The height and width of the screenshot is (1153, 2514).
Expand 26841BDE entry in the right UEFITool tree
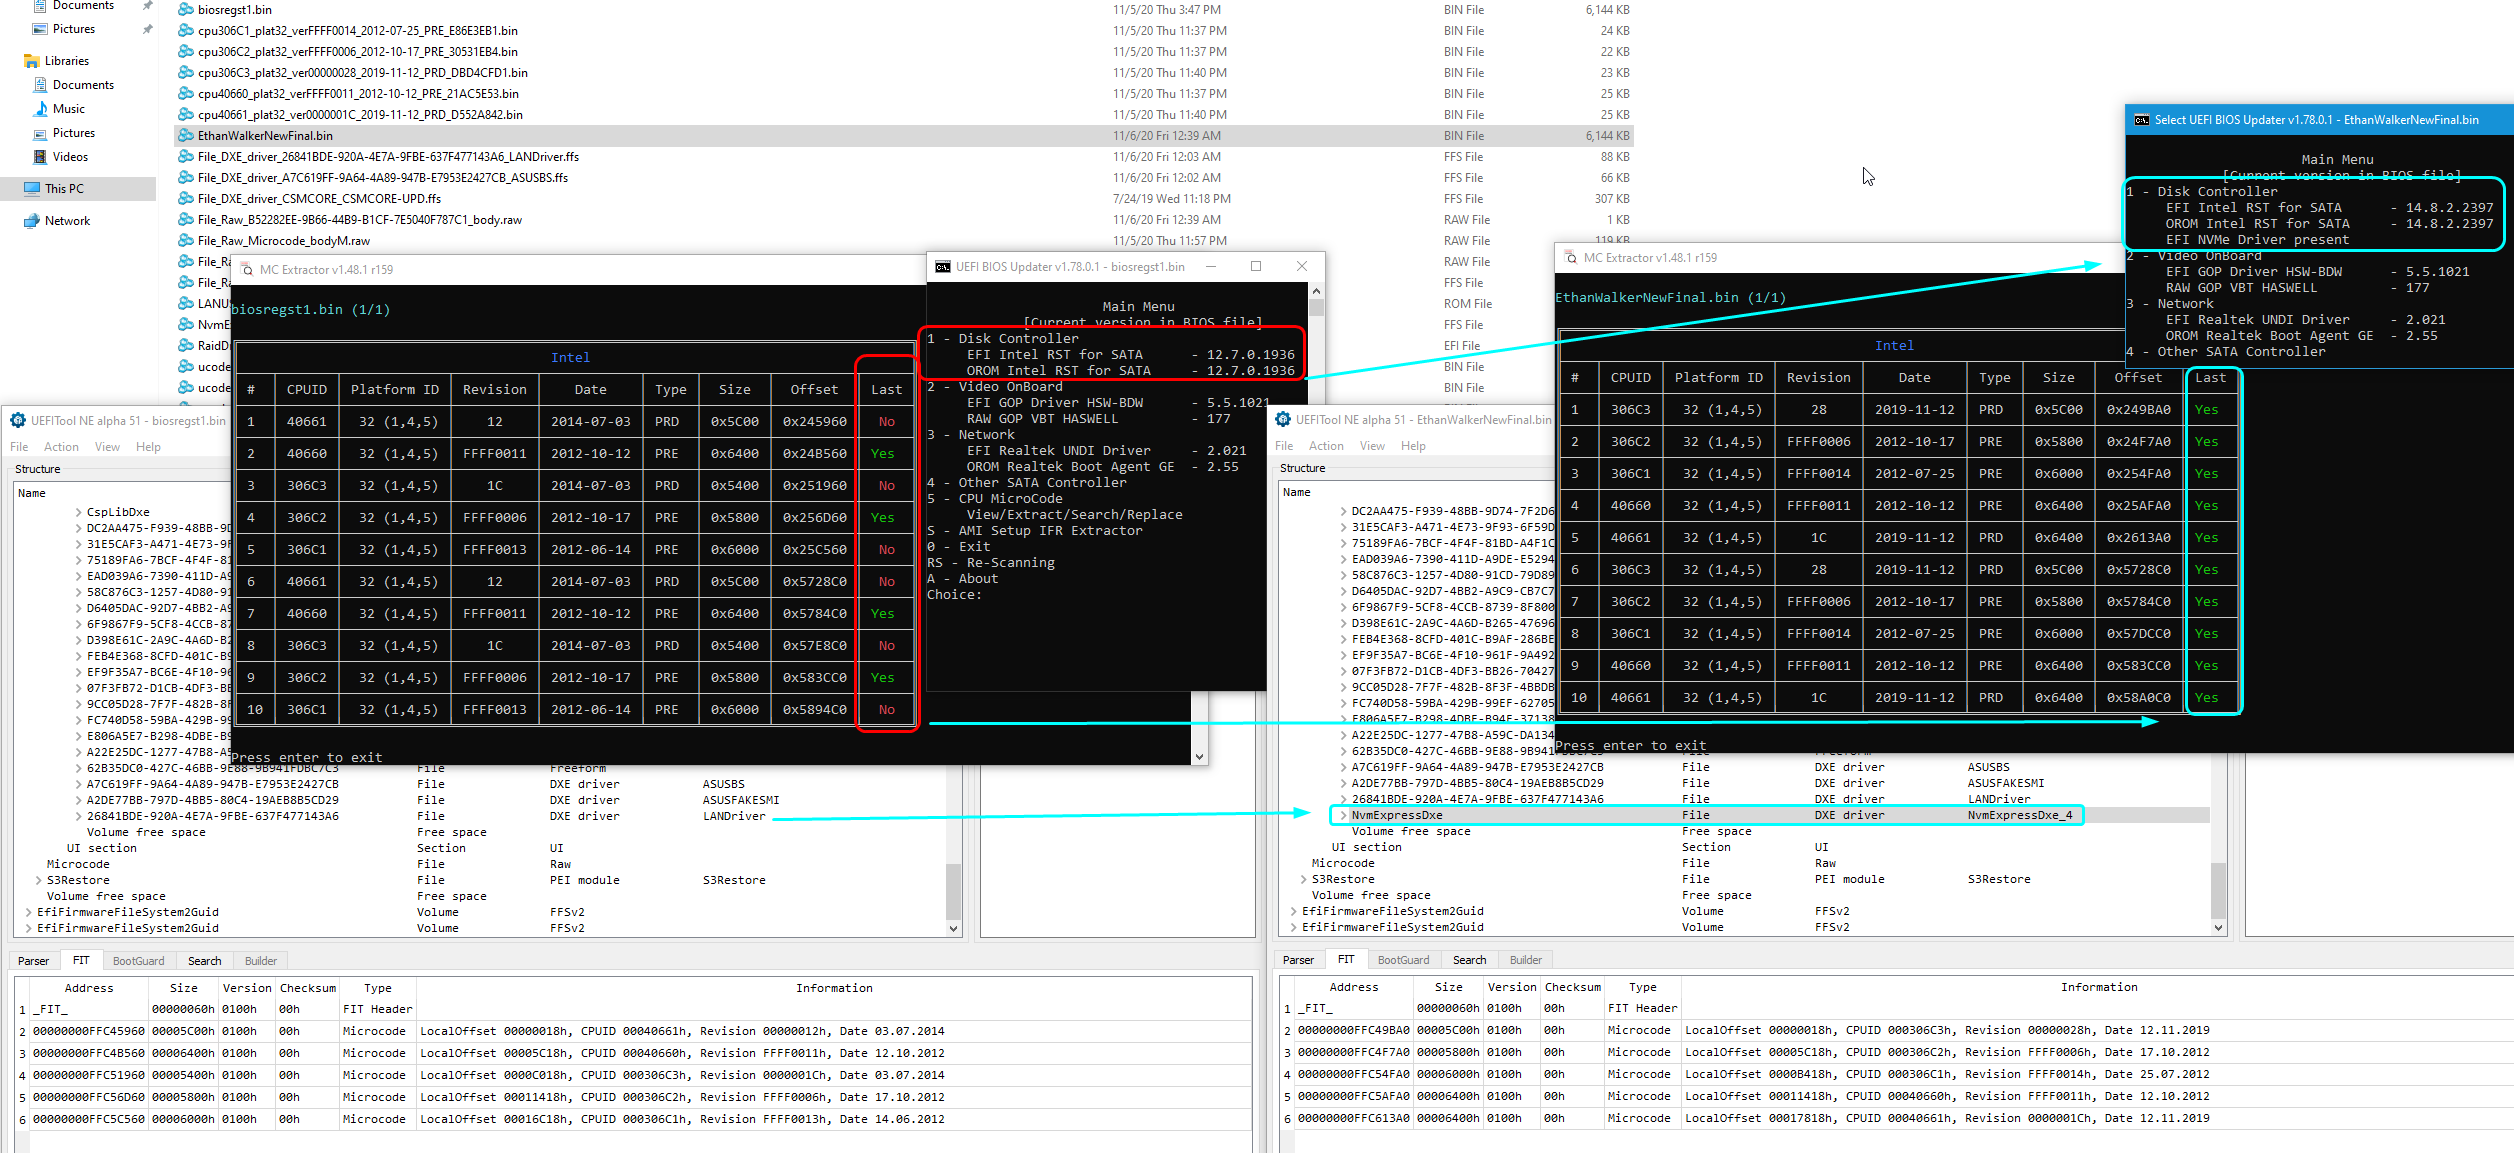pos(1343,800)
